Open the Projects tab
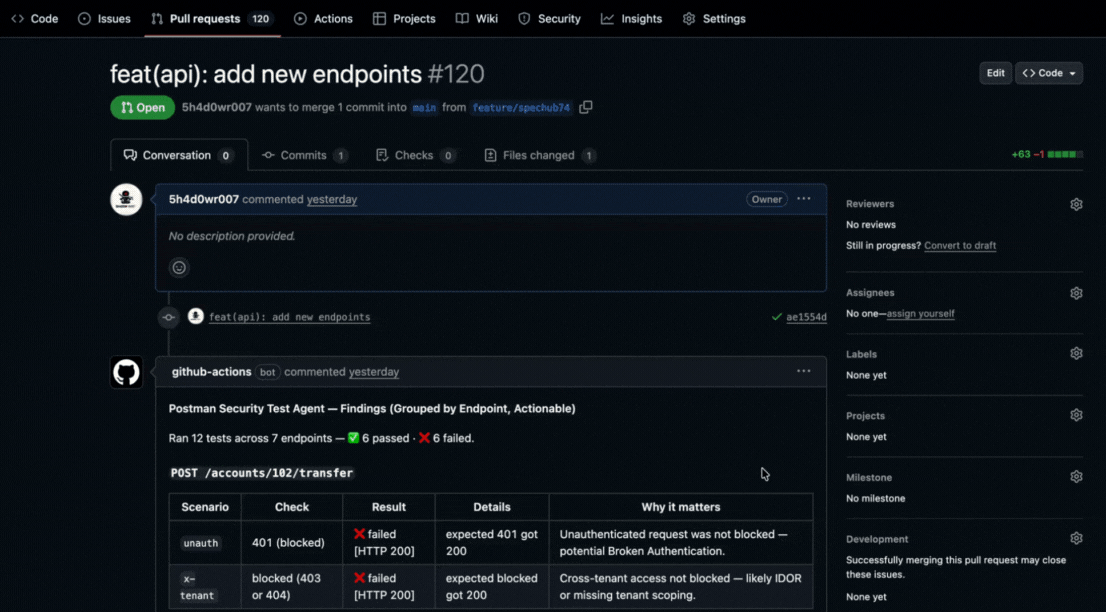This screenshot has height=612, width=1106. [x=404, y=19]
